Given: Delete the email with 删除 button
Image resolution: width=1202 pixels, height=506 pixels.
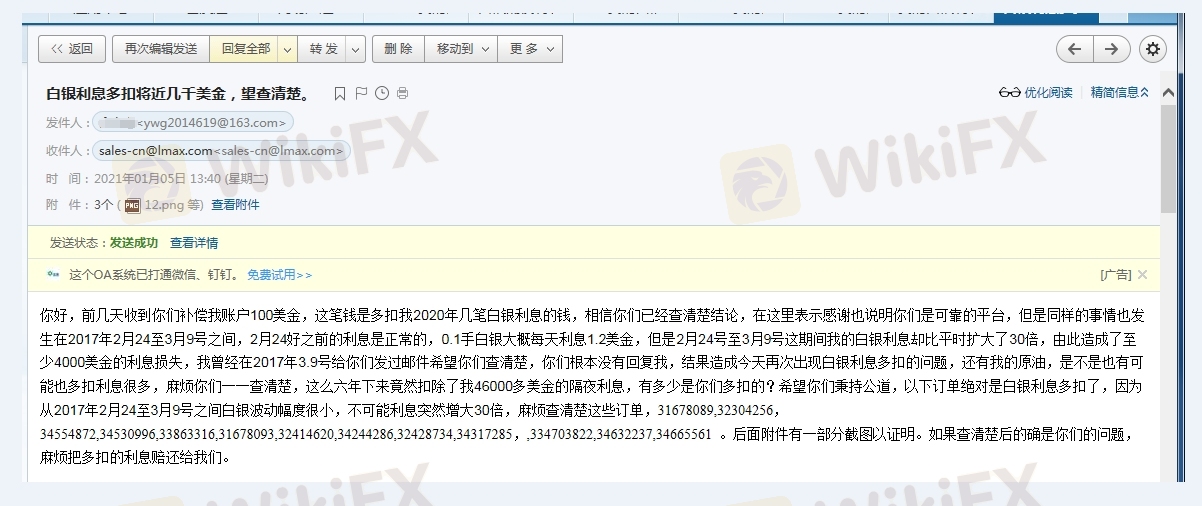Looking at the screenshot, I should 398,49.
